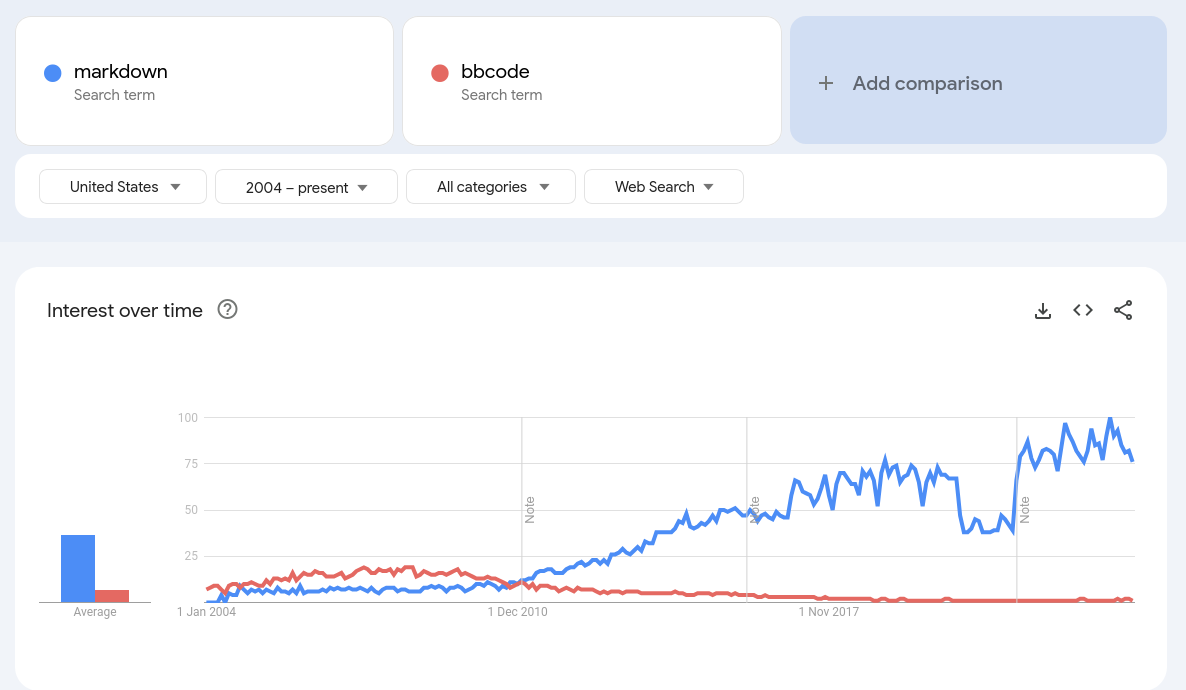The width and height of the screenshot is (1186, 690).
Task: Click the blue markdown average bar
Action: tap(78, 568)
